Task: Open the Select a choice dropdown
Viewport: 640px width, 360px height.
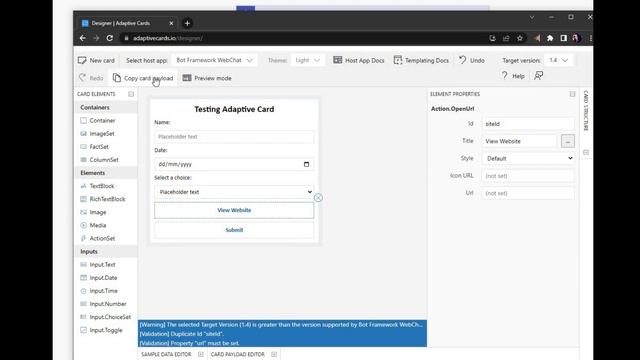Action: (x=234, y=192)
